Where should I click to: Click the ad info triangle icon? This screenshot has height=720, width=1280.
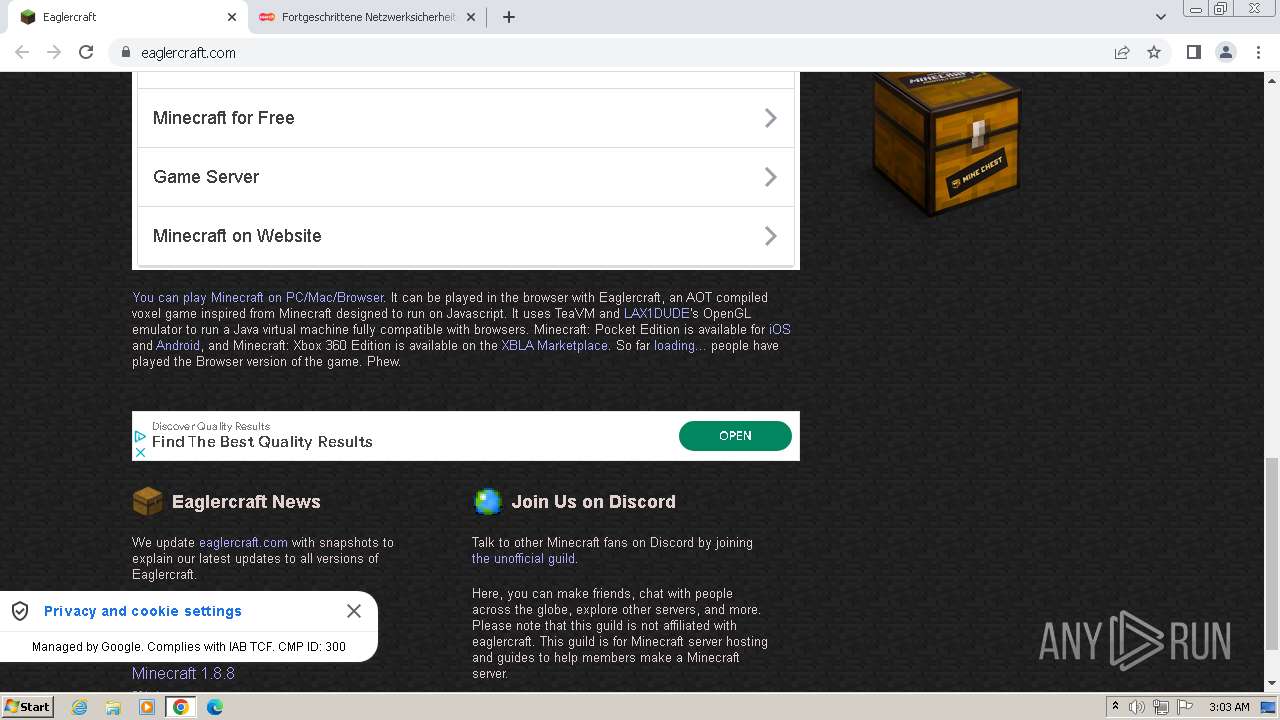140,436
